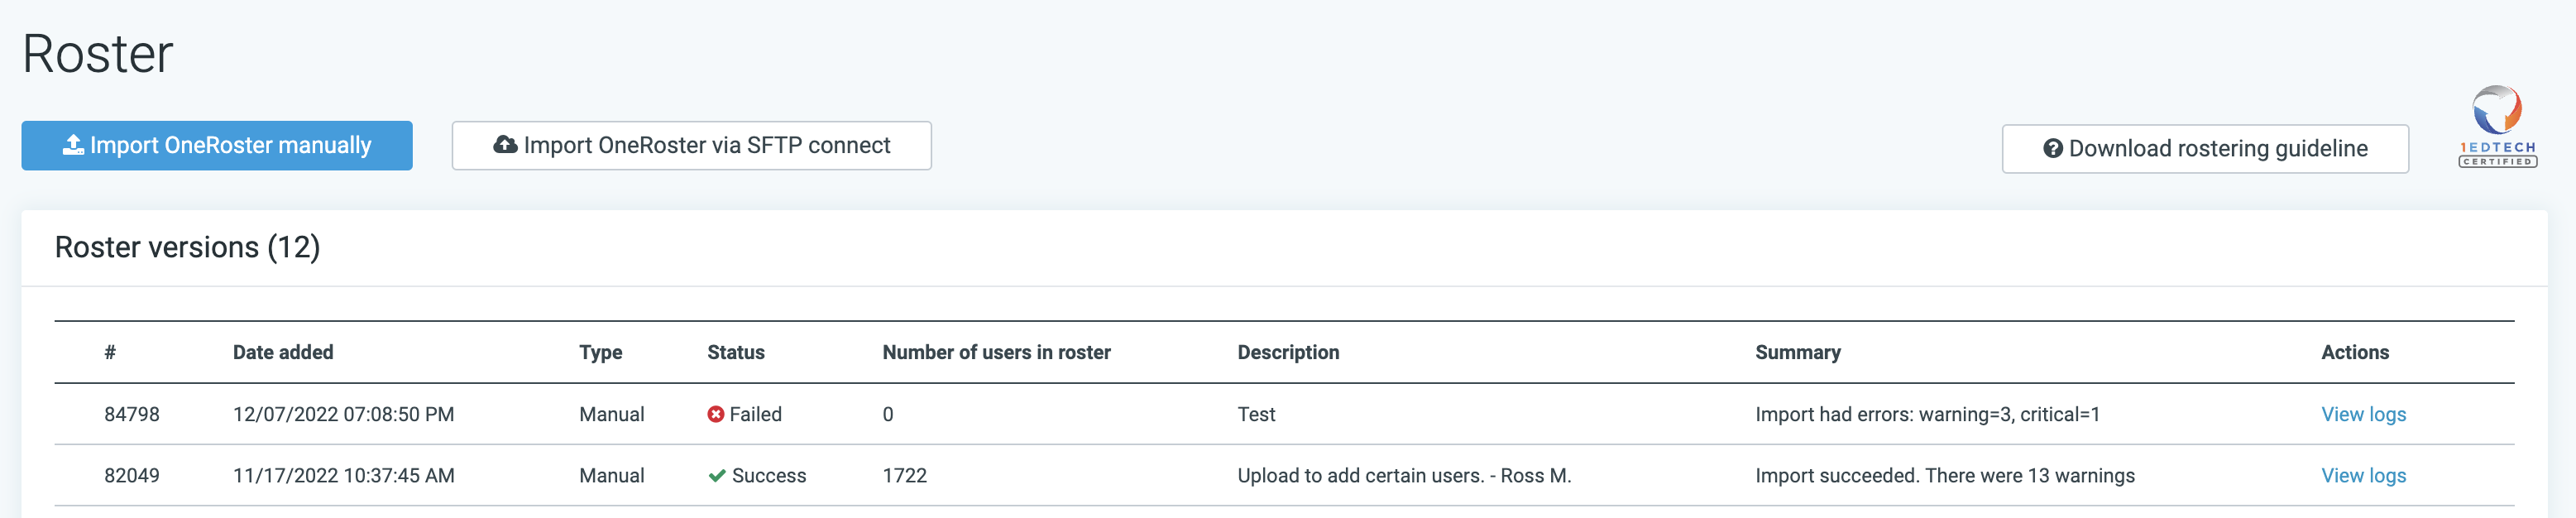Screen dimensions: 2576x518
Task: View logs for the failed import 84798
Action: (2363, 414)
